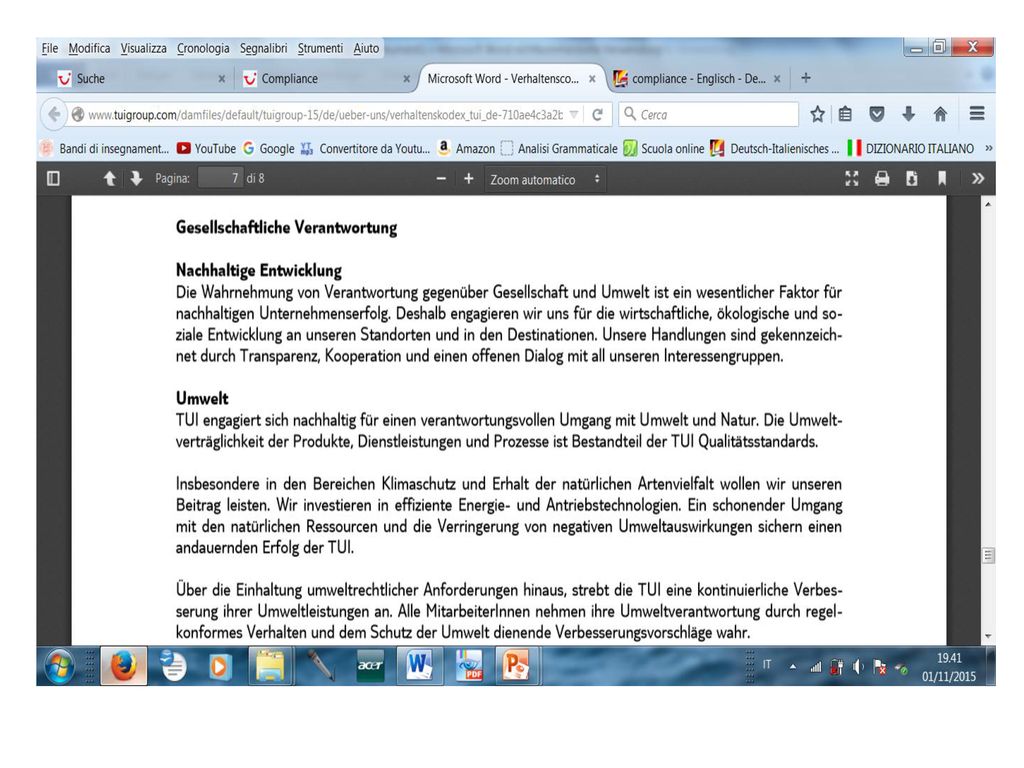
Task: Show URL history dropdown in address bar
Action: point(573,114)
